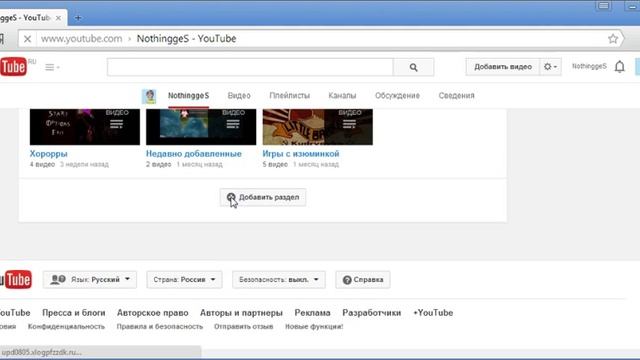This screenshot has width=640, height=360.
Task: Open the Отправить отзыв footer link
Action: pyautogui.click(x=244, y=327)
